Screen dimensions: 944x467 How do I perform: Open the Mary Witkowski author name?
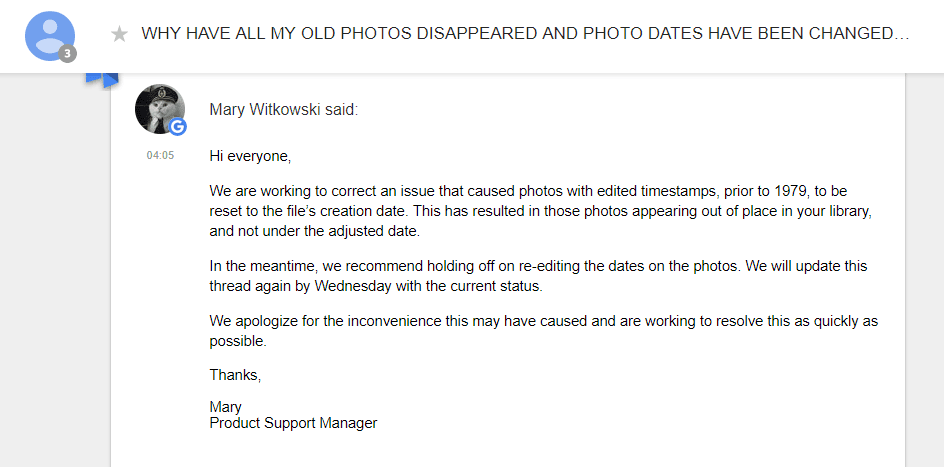(265, 109)
